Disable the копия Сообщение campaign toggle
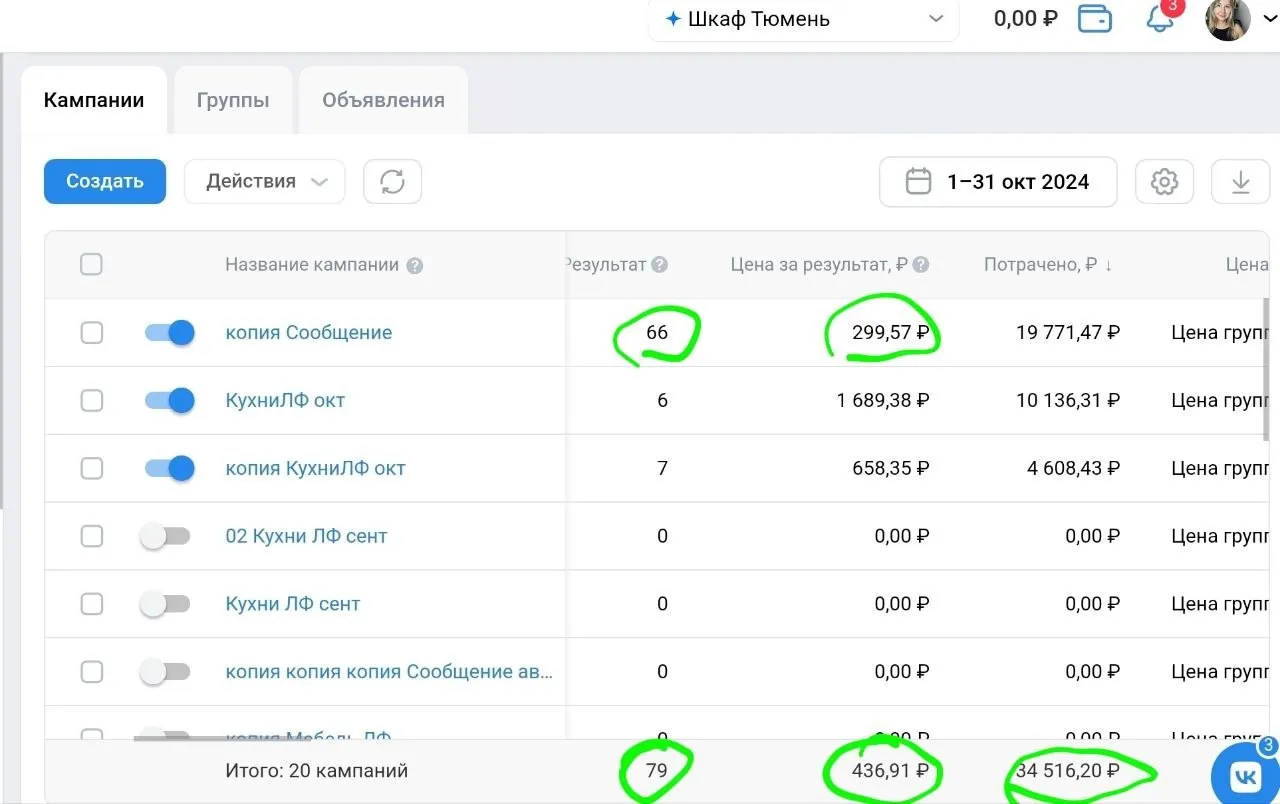This screenshot has height=804, width=1280. (x=168, y=333)
